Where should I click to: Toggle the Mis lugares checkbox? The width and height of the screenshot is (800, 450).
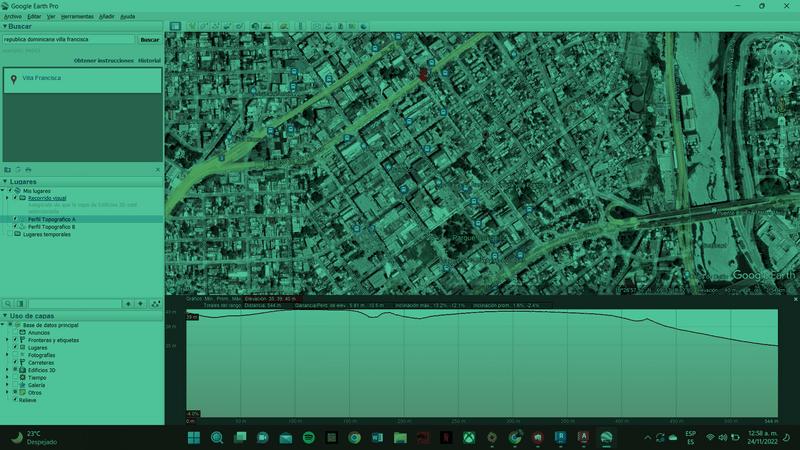[x=10, y=190]
